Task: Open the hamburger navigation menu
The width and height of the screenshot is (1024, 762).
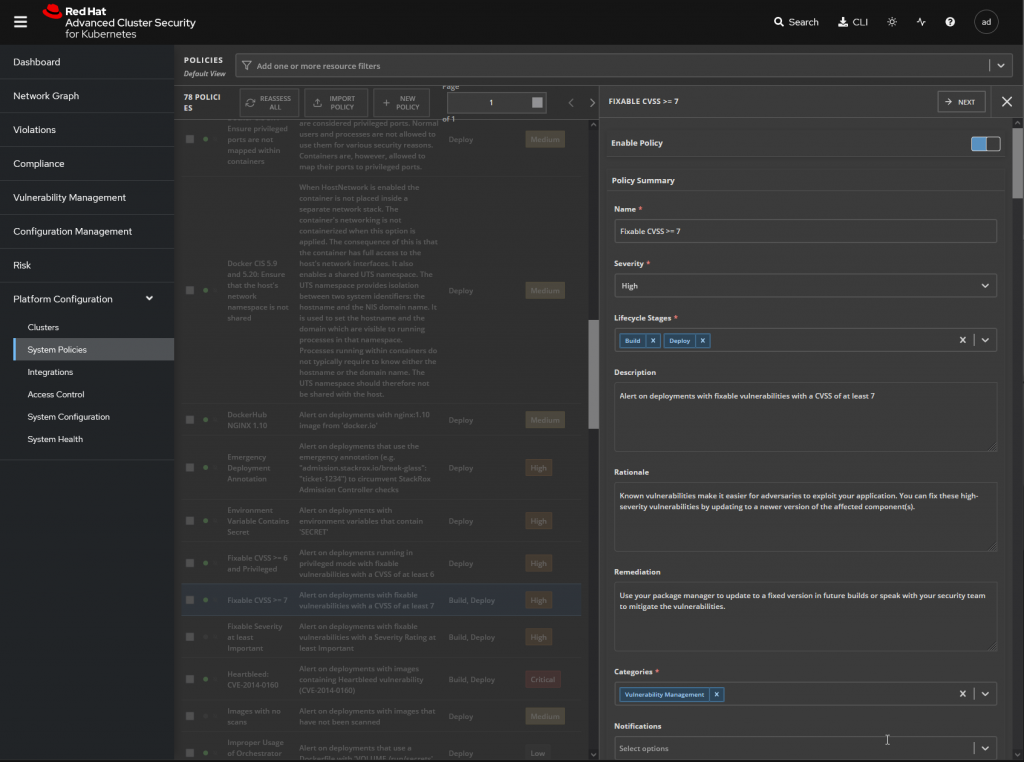Action: [x=20, y=22]
